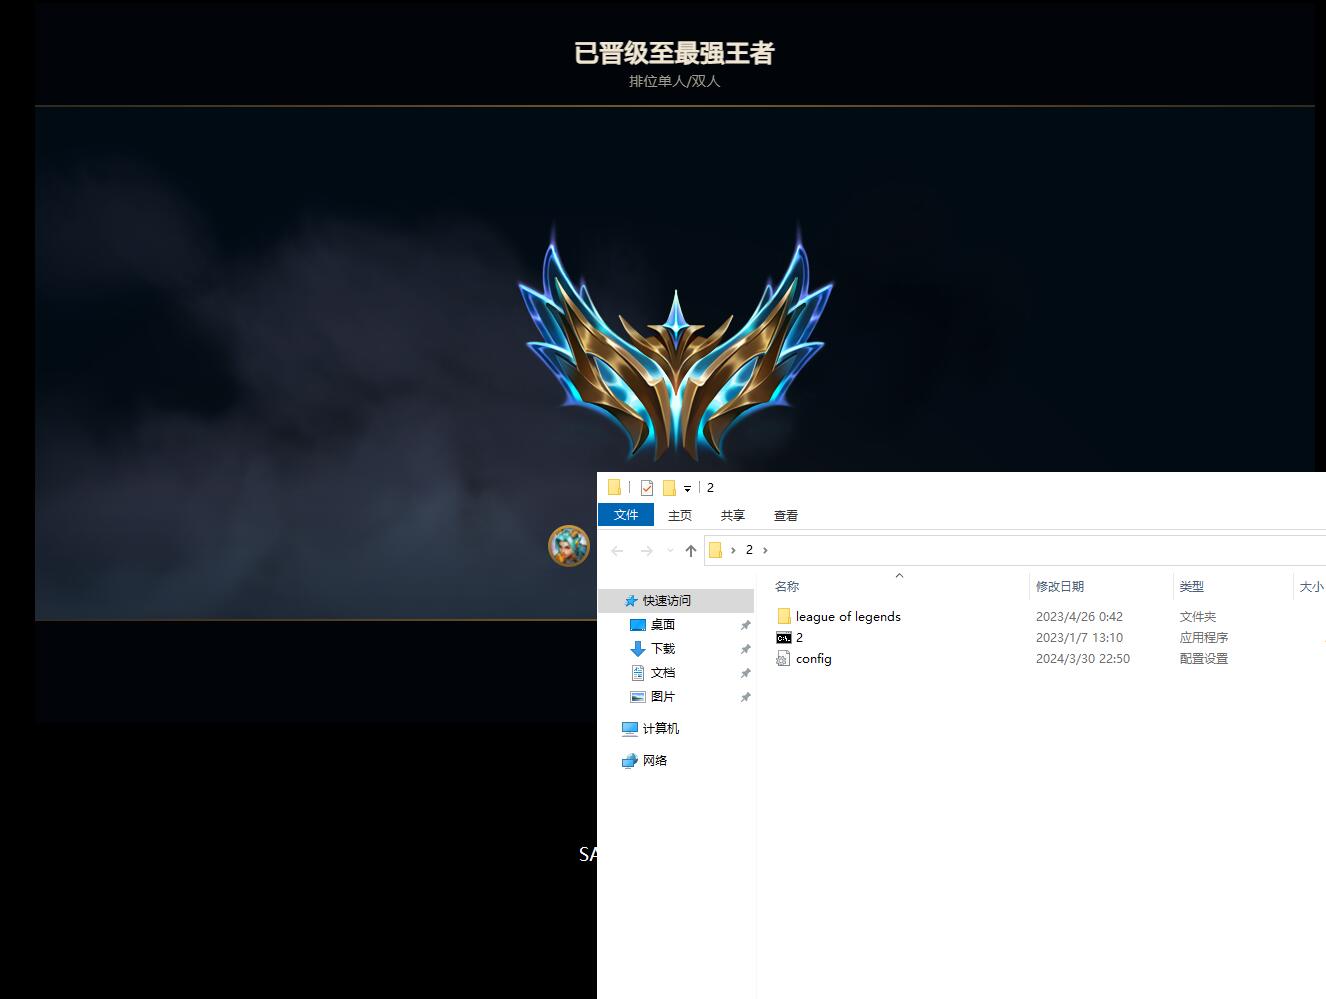
Task: Click the console icon of application "2"
Action: 784,638
